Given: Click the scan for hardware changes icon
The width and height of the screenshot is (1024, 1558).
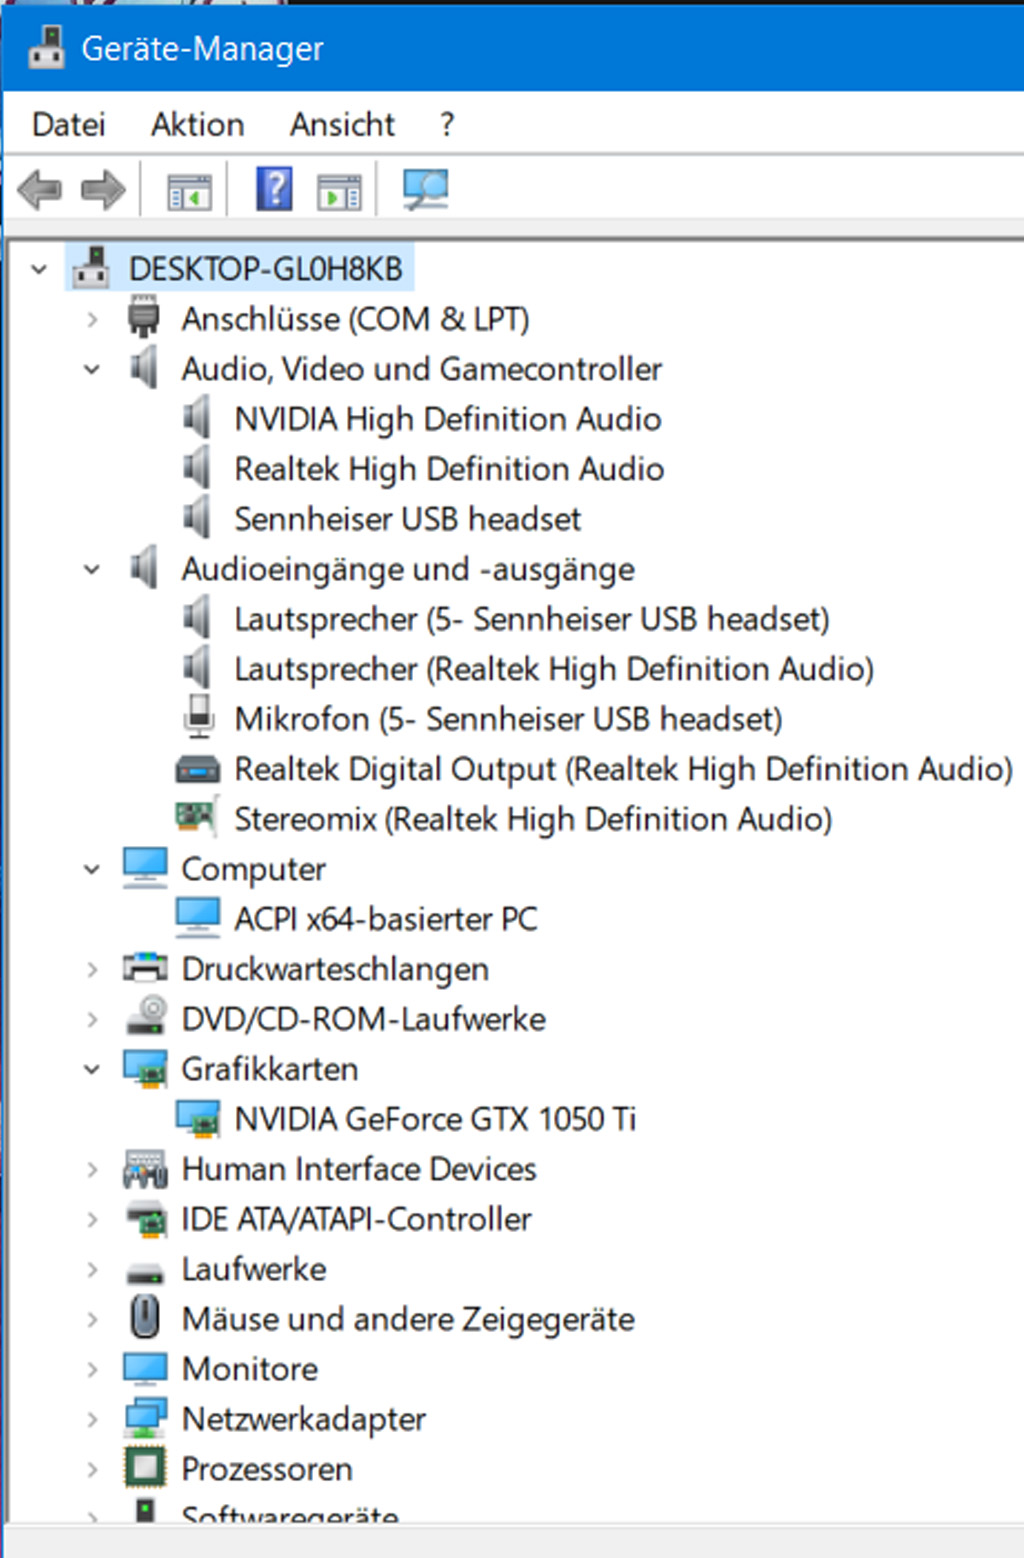Looking at the screenshot, I should [425, 188].
